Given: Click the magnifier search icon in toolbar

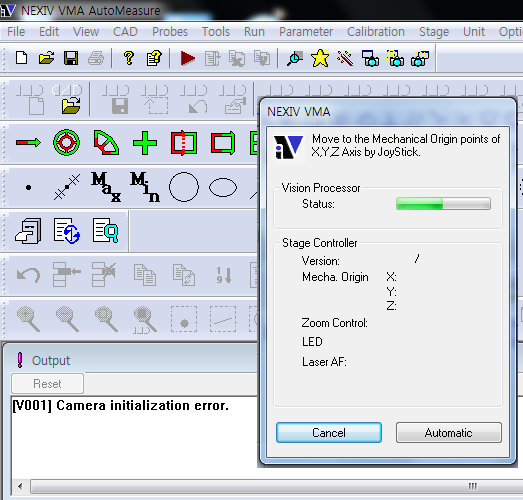Looking at the screenshot, I should [x=295, y=58].
